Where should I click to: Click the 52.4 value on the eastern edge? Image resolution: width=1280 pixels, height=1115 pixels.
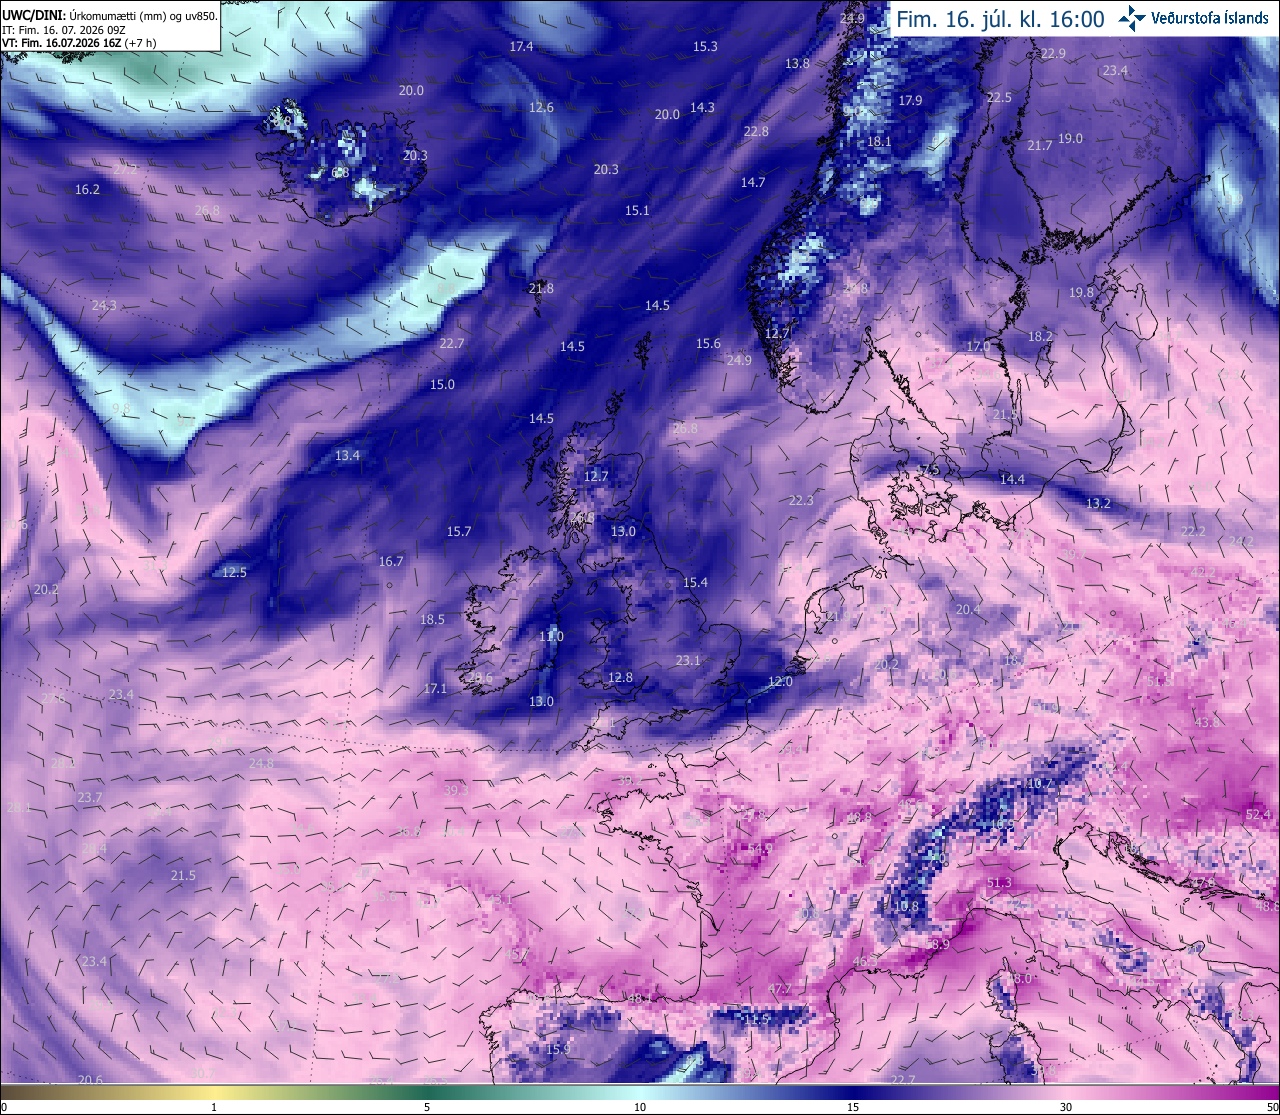(1258, 814)
